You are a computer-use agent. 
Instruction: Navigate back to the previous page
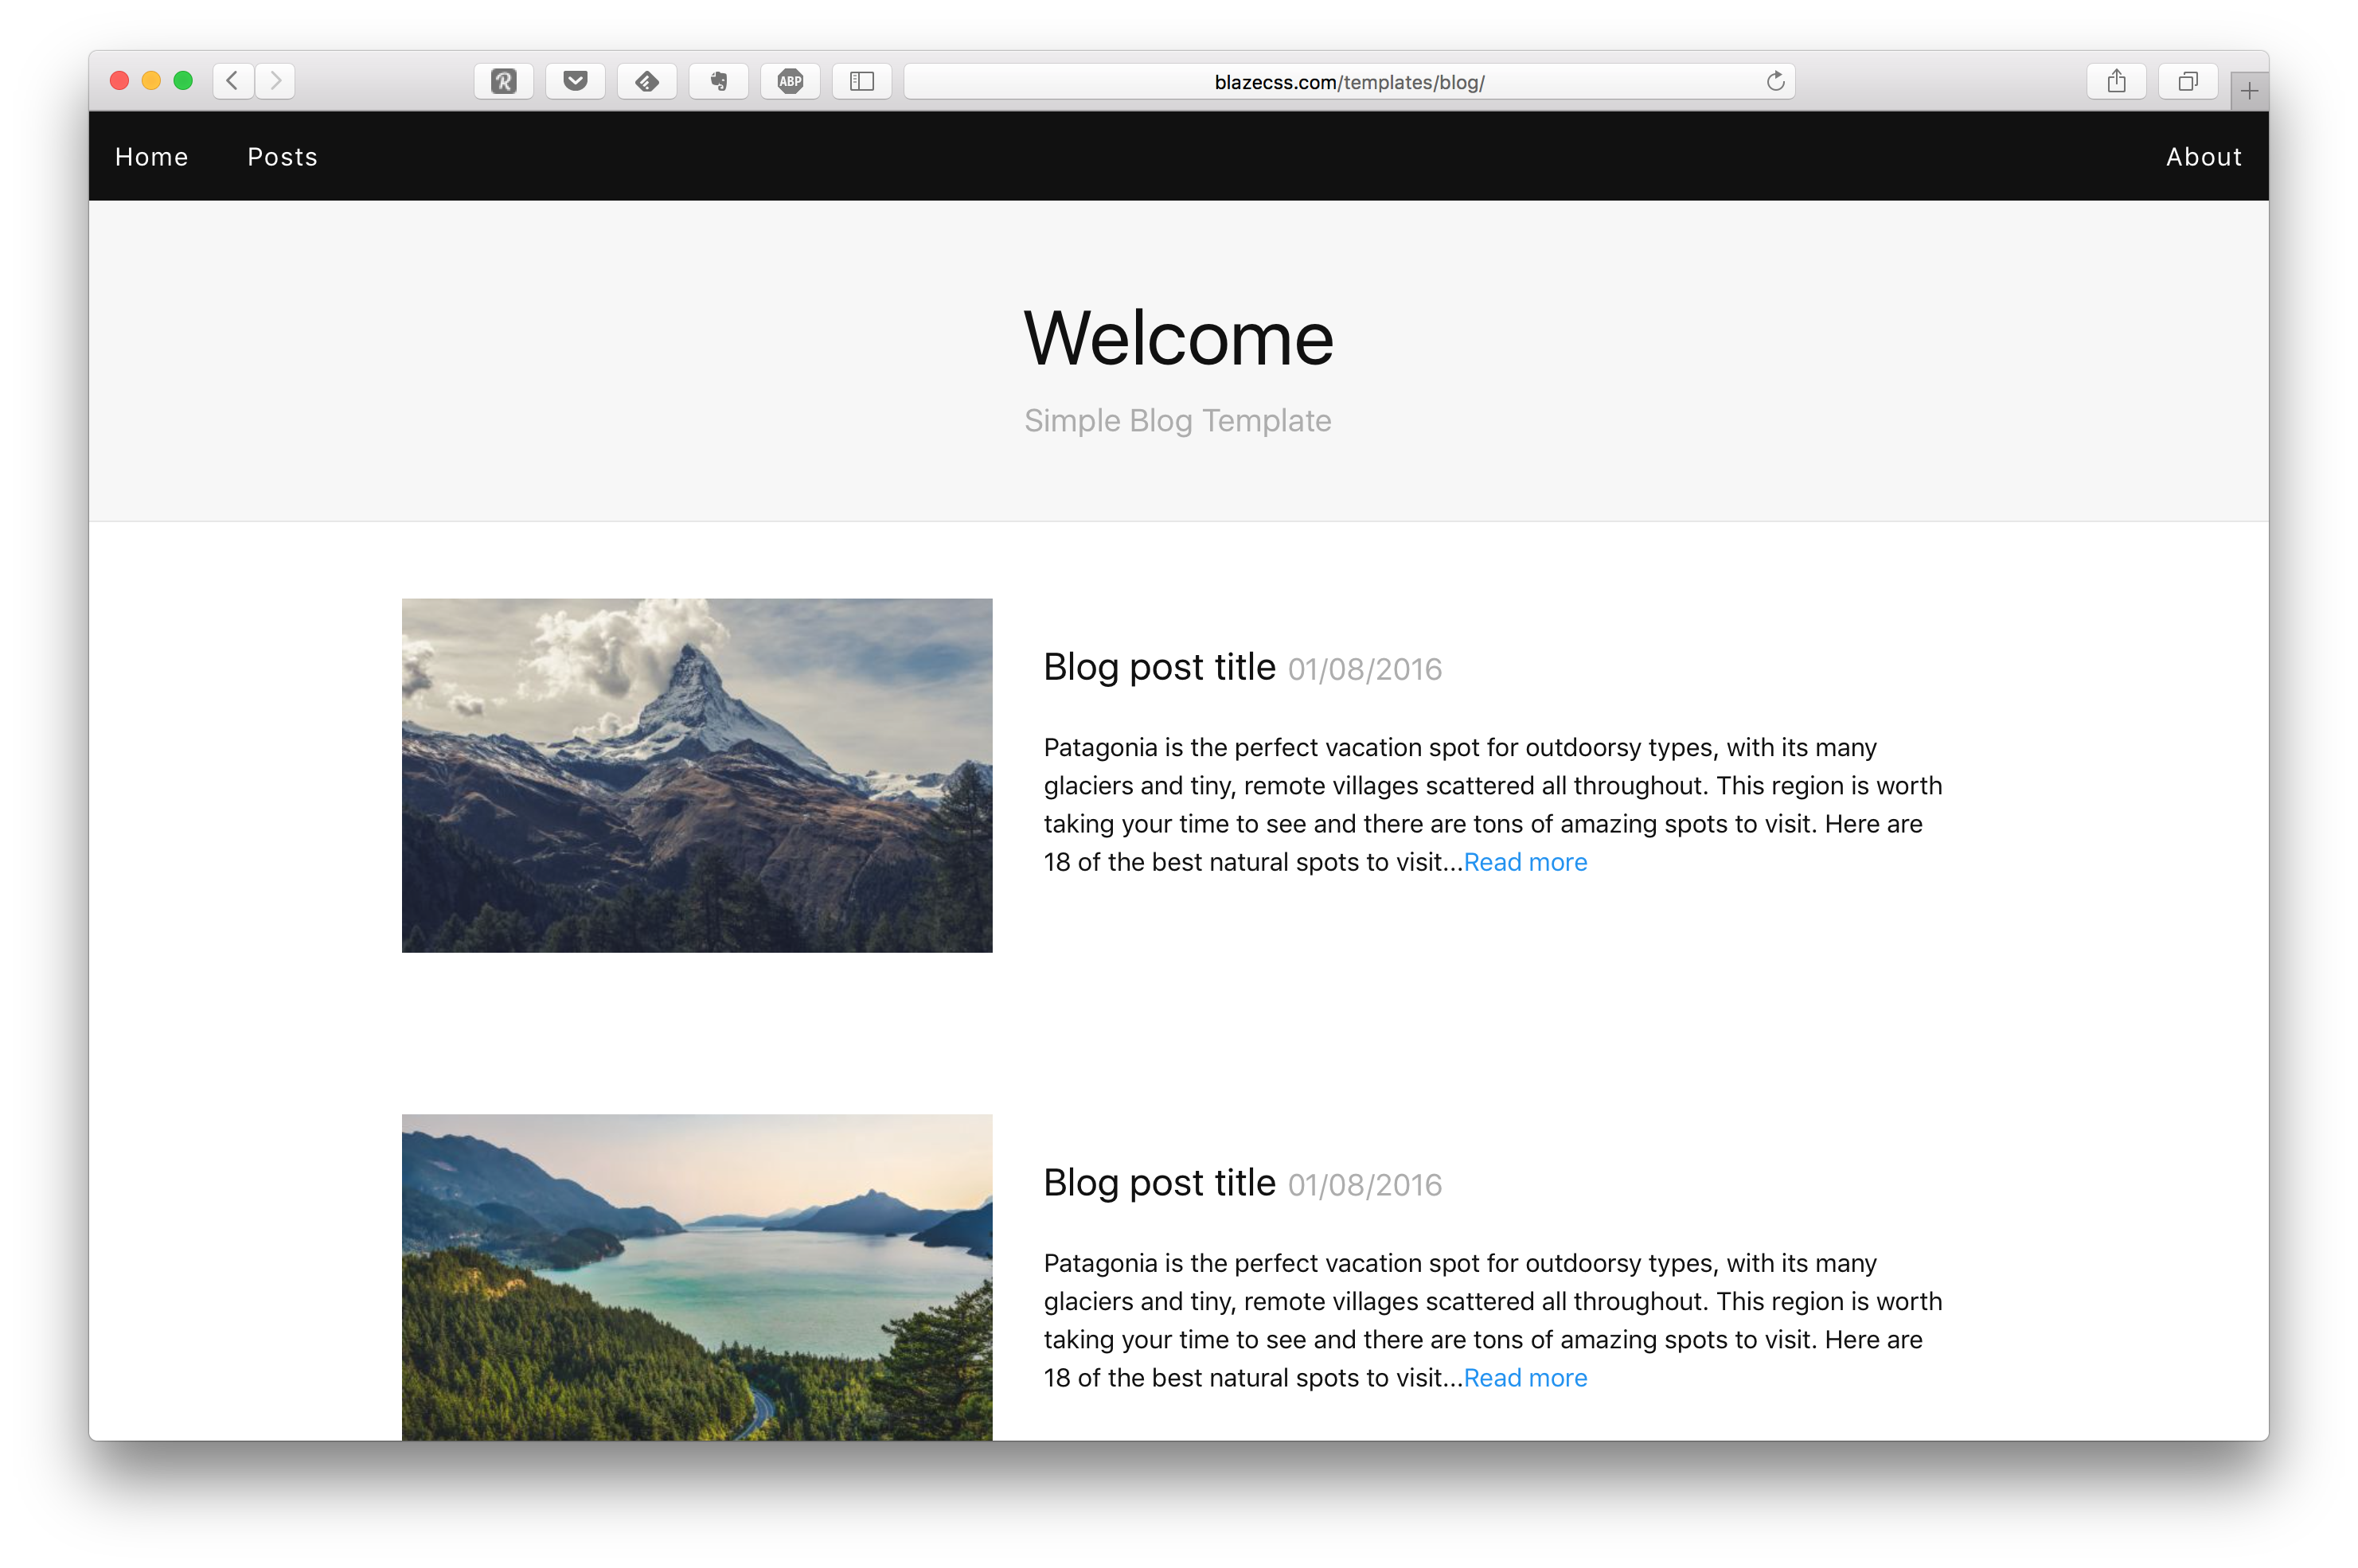[232, 81]
